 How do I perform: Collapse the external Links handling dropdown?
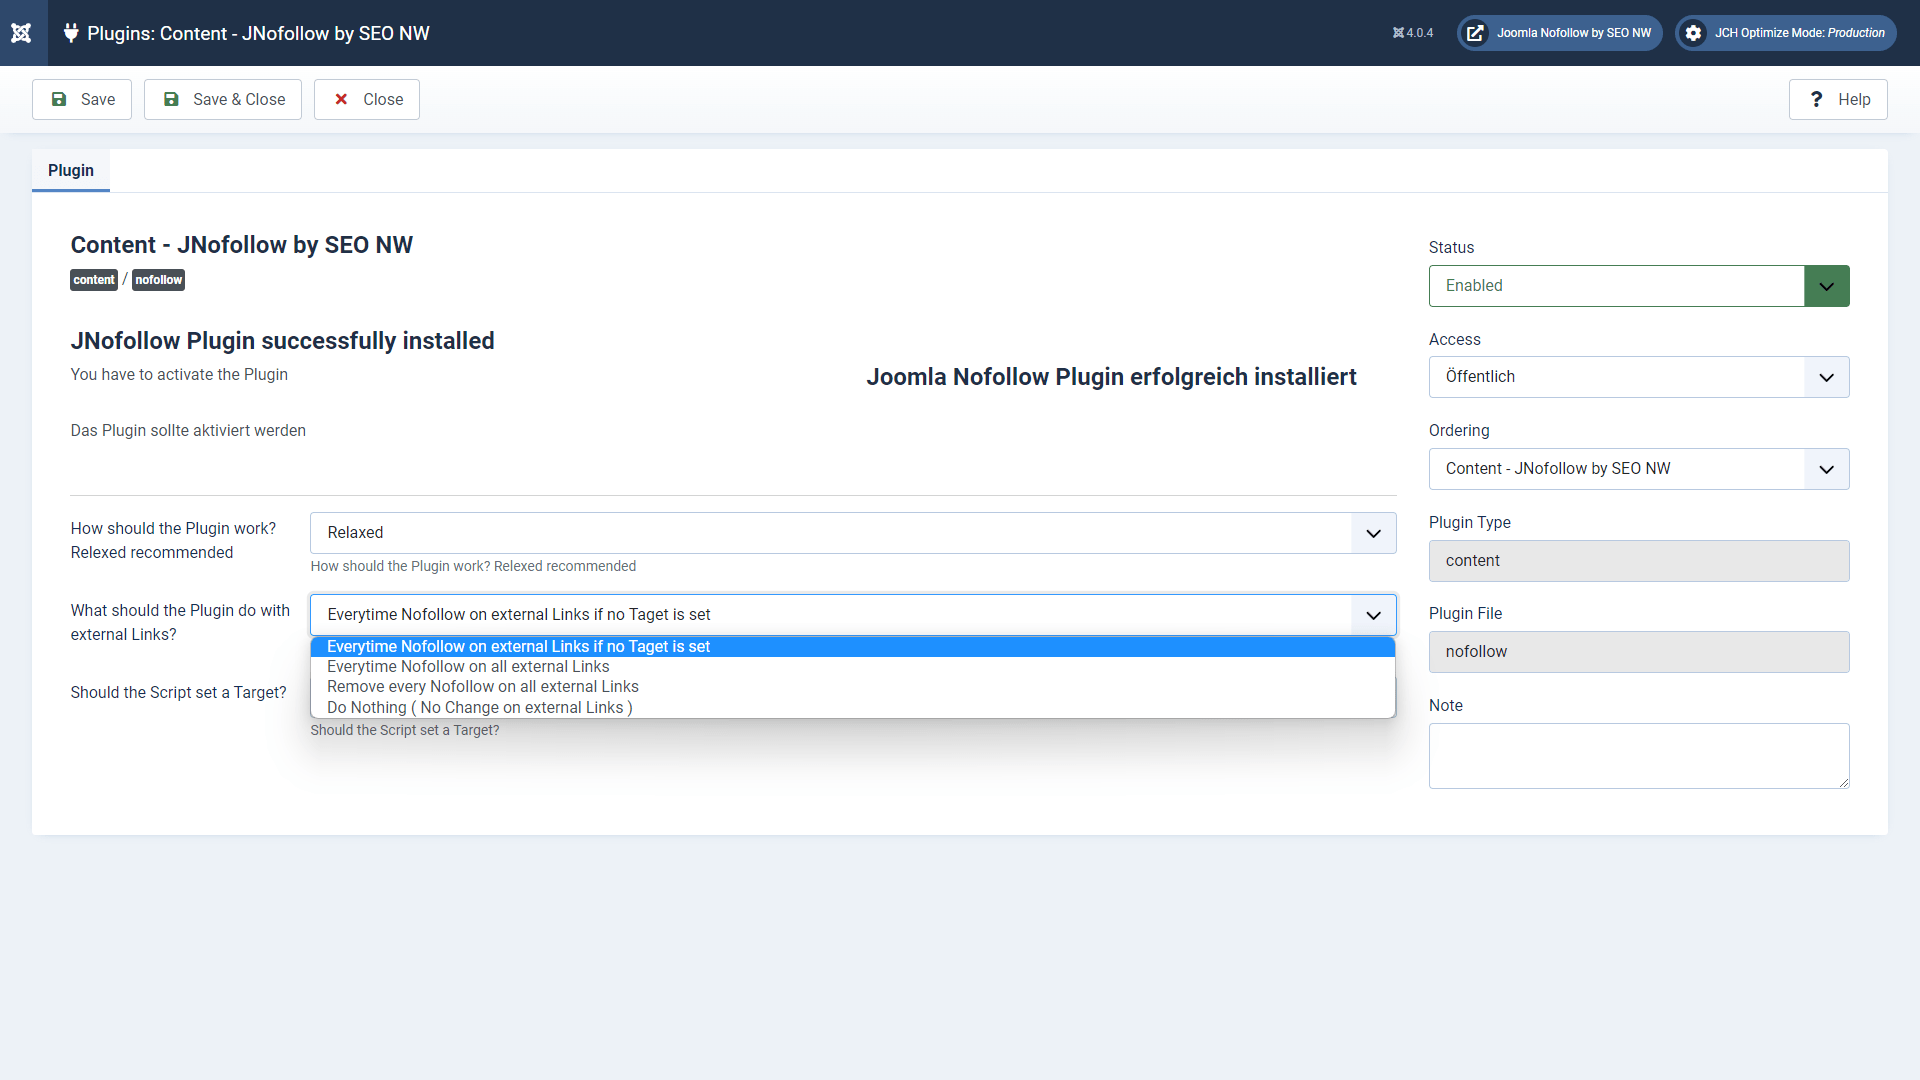(x=853, y=615)
